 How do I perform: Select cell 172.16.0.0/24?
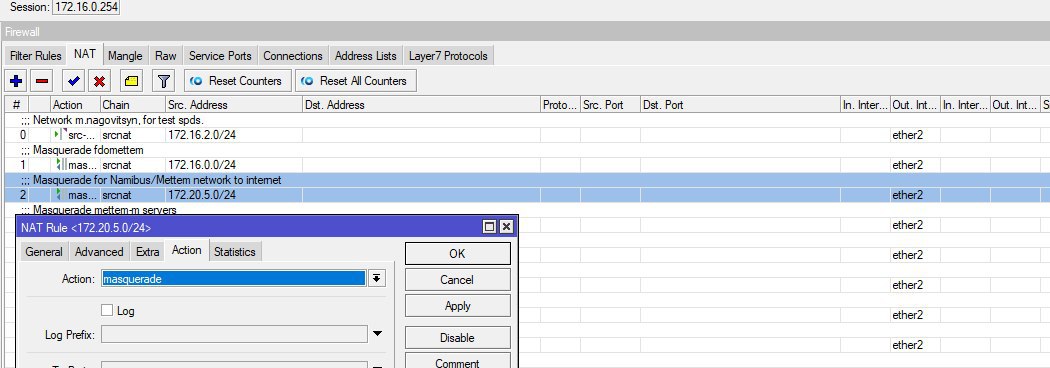click(x=202, y=165)
